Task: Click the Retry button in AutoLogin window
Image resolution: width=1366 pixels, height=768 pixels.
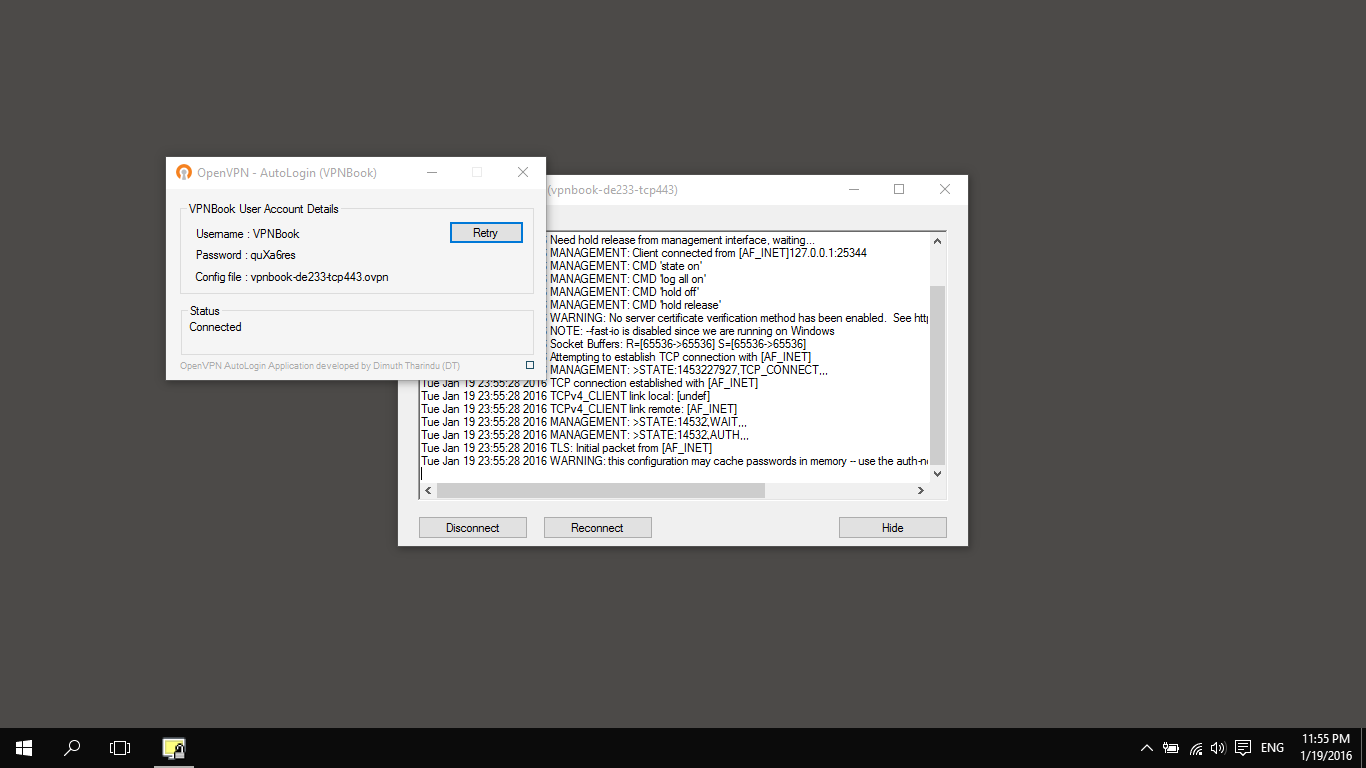Action: [486, 233]
